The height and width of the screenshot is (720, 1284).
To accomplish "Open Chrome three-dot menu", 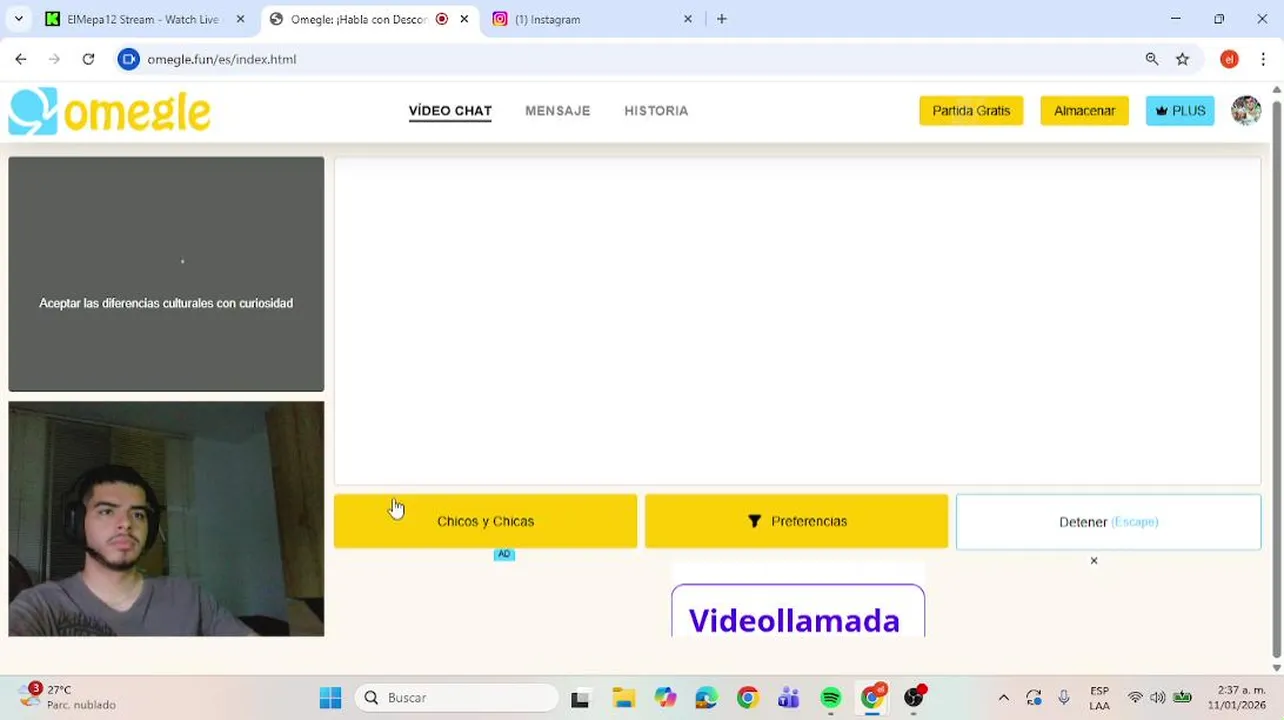I will (x=1263, y=59).
